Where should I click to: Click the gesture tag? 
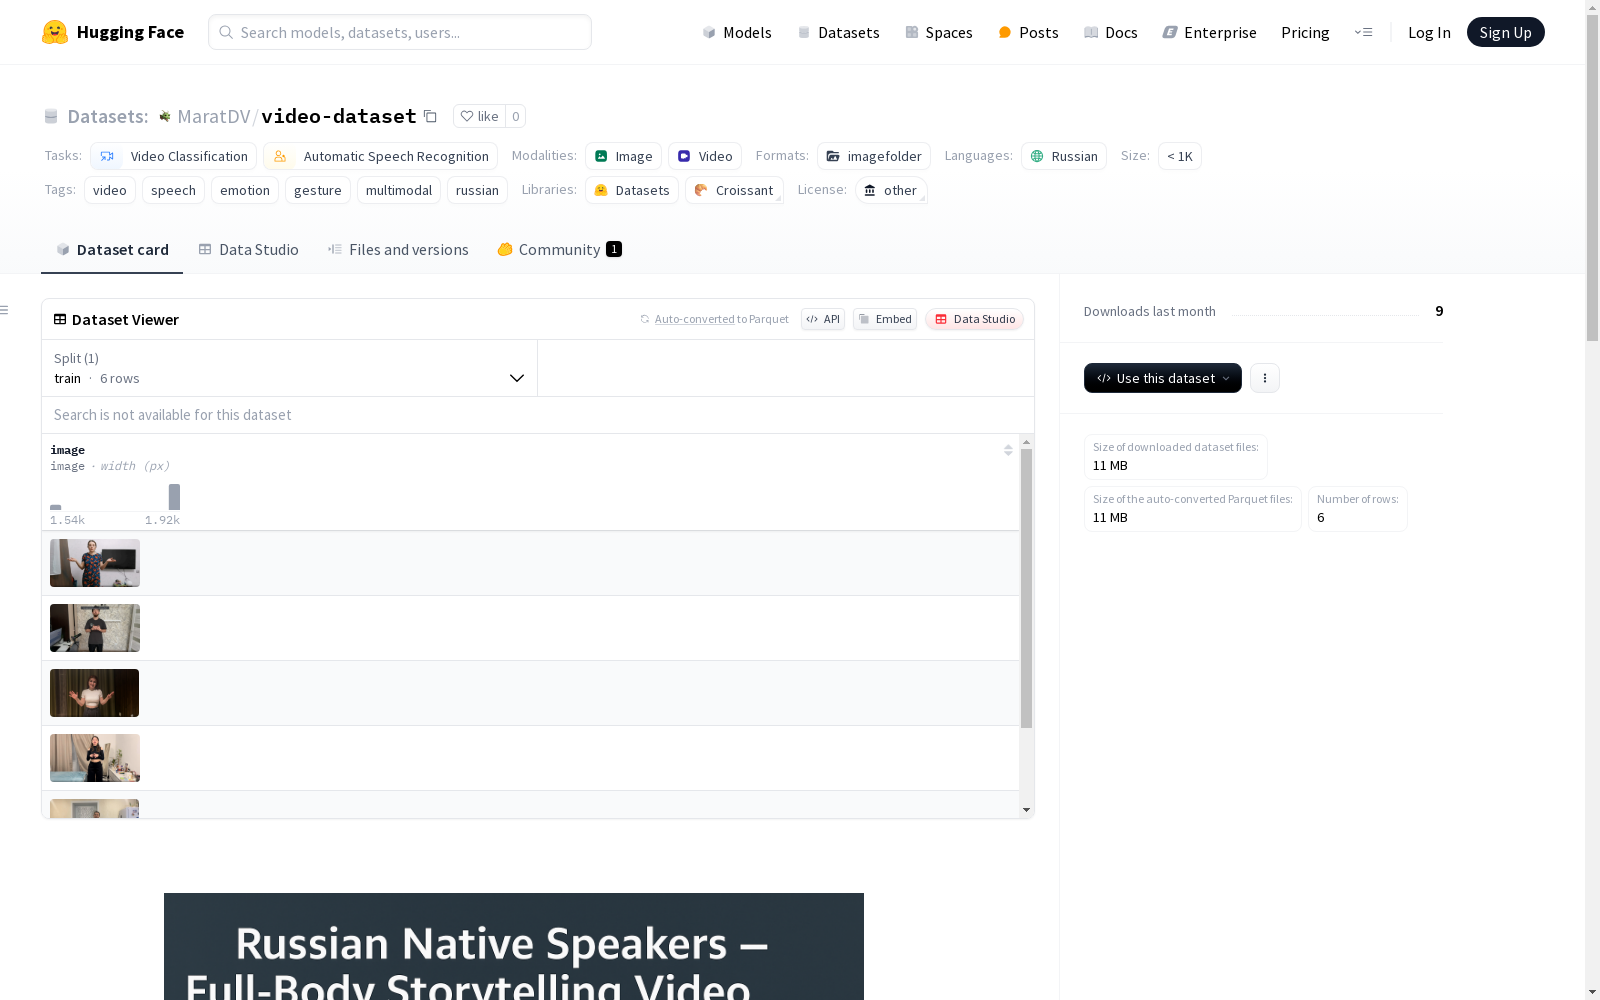(x=318, y=190)
